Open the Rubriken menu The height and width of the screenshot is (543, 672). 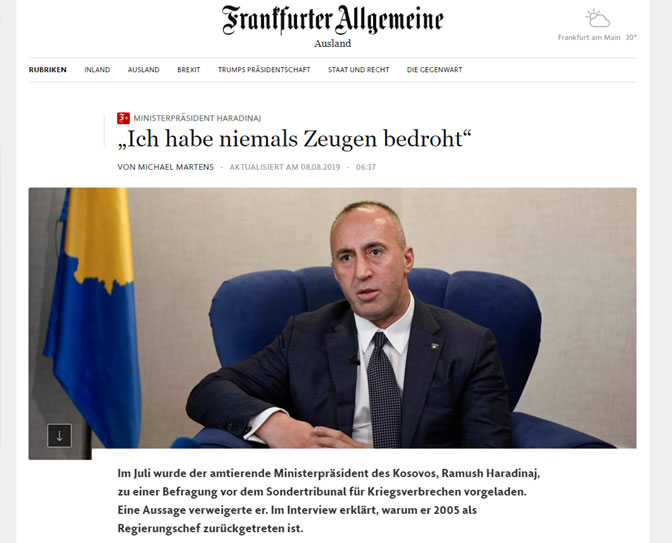click(48, 69)
